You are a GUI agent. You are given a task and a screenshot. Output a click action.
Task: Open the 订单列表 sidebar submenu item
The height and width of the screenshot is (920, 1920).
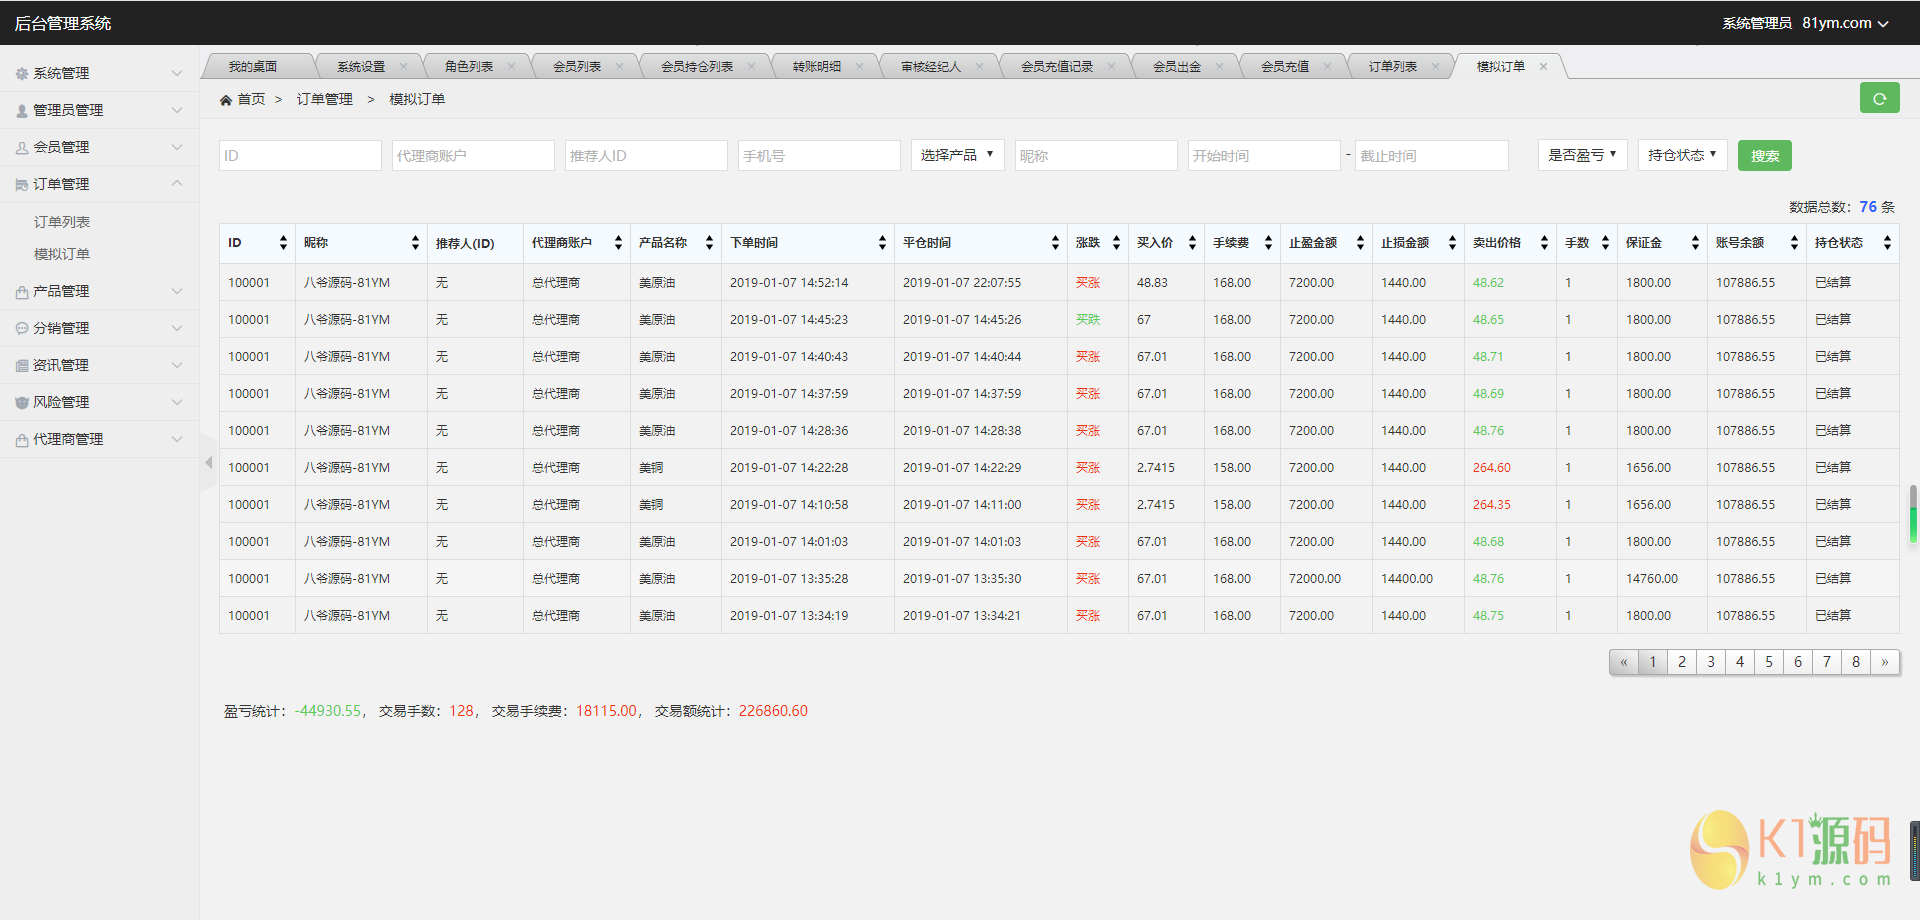coord(62,222)
